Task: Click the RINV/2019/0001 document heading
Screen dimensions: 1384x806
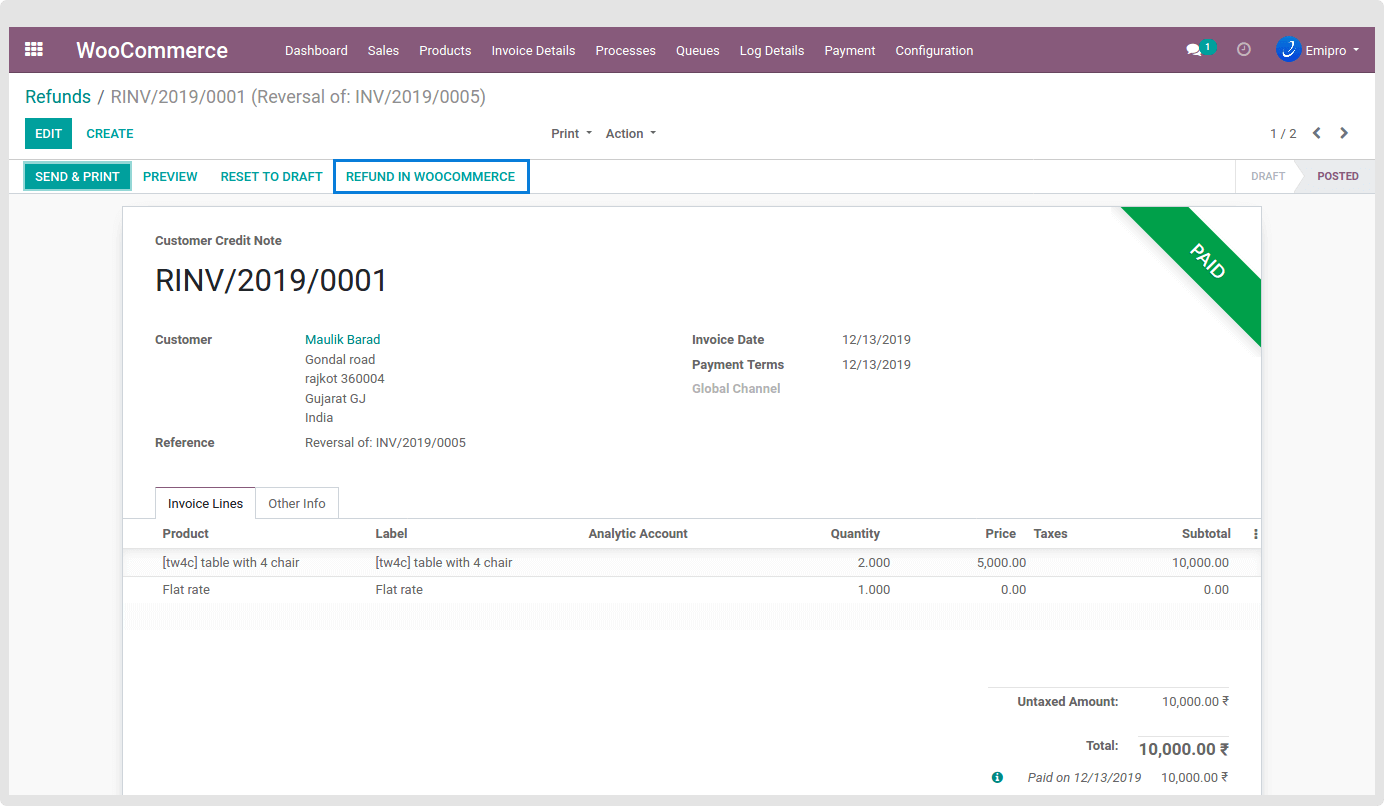Action: pyautogui.click(x=271, y=281)
